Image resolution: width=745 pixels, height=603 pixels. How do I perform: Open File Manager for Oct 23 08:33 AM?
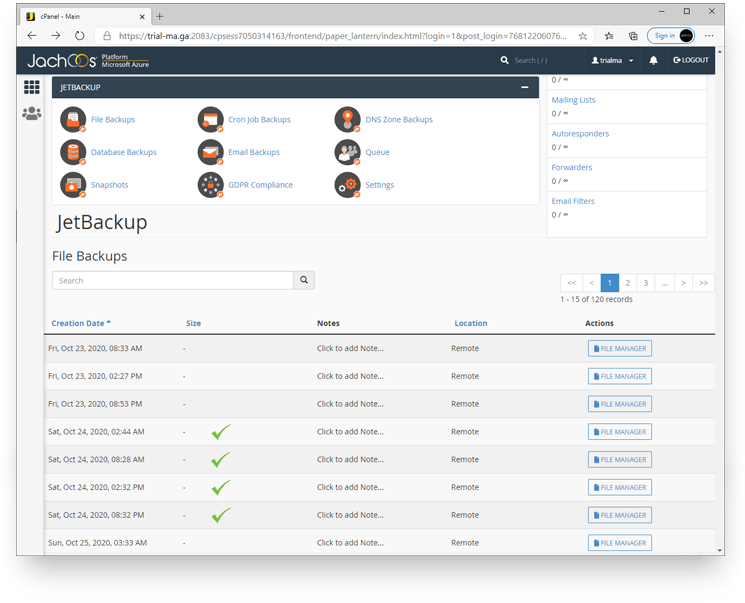point(620,348)
